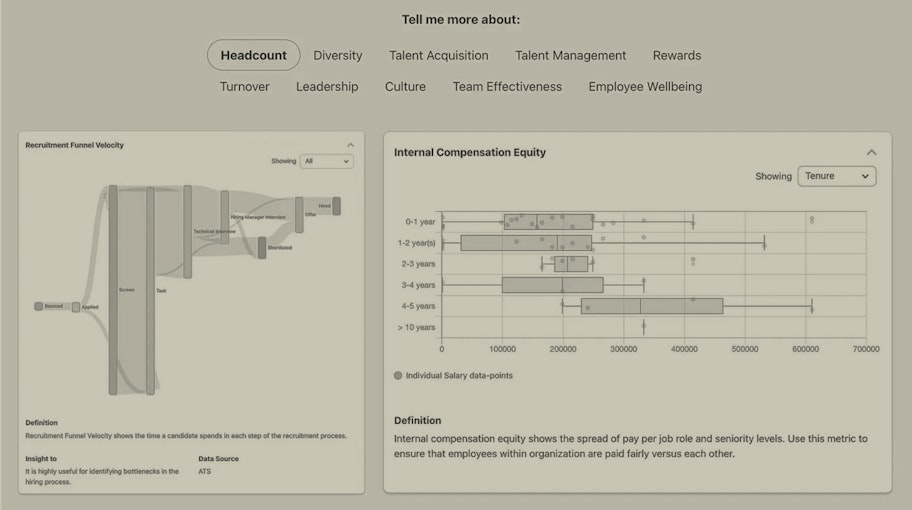Click the Screen stage bar
Screen dimensions: 912x510
113,290
